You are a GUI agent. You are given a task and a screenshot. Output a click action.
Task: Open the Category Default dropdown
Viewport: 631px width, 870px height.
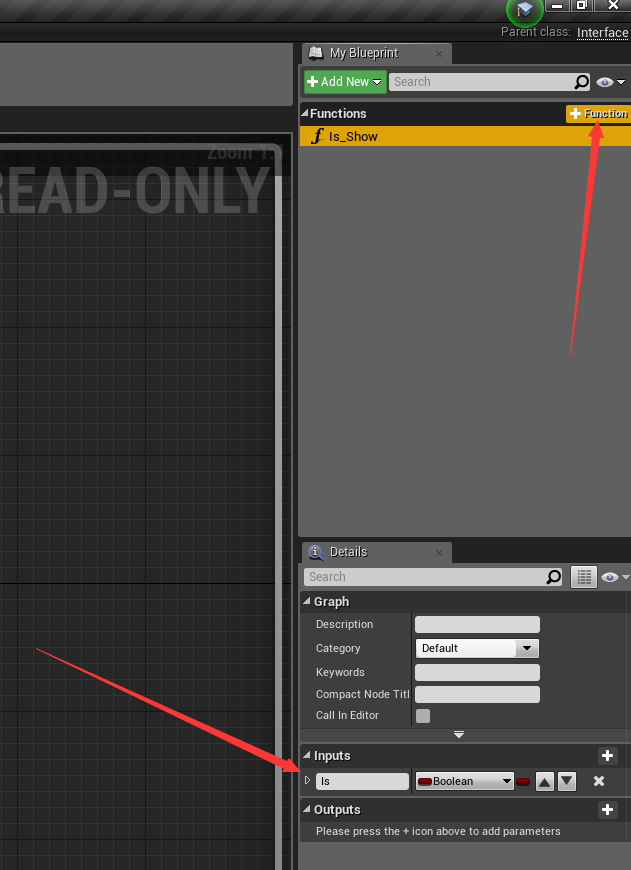[477, 648]
